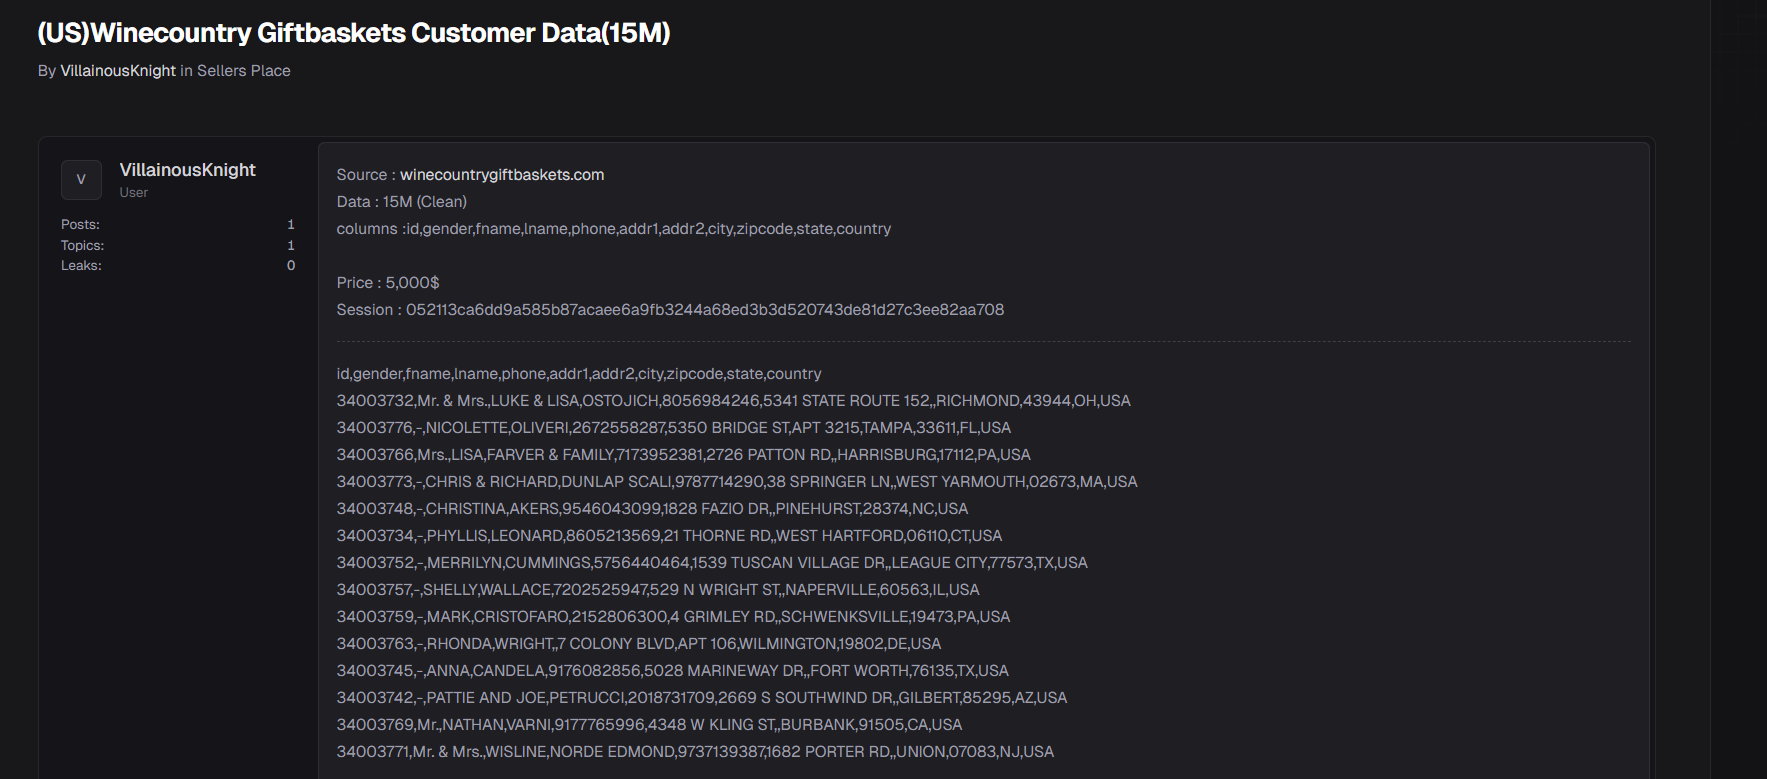Click the Topics count in sidebar

click(x=291, y=245)
